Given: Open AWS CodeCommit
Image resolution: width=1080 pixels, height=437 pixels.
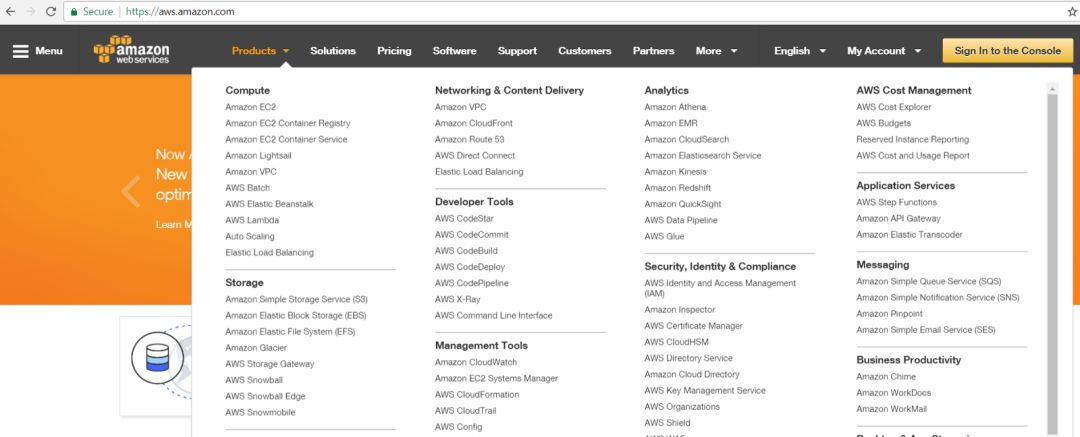Looking at the screenshot, I should click(x=472, y=234).
